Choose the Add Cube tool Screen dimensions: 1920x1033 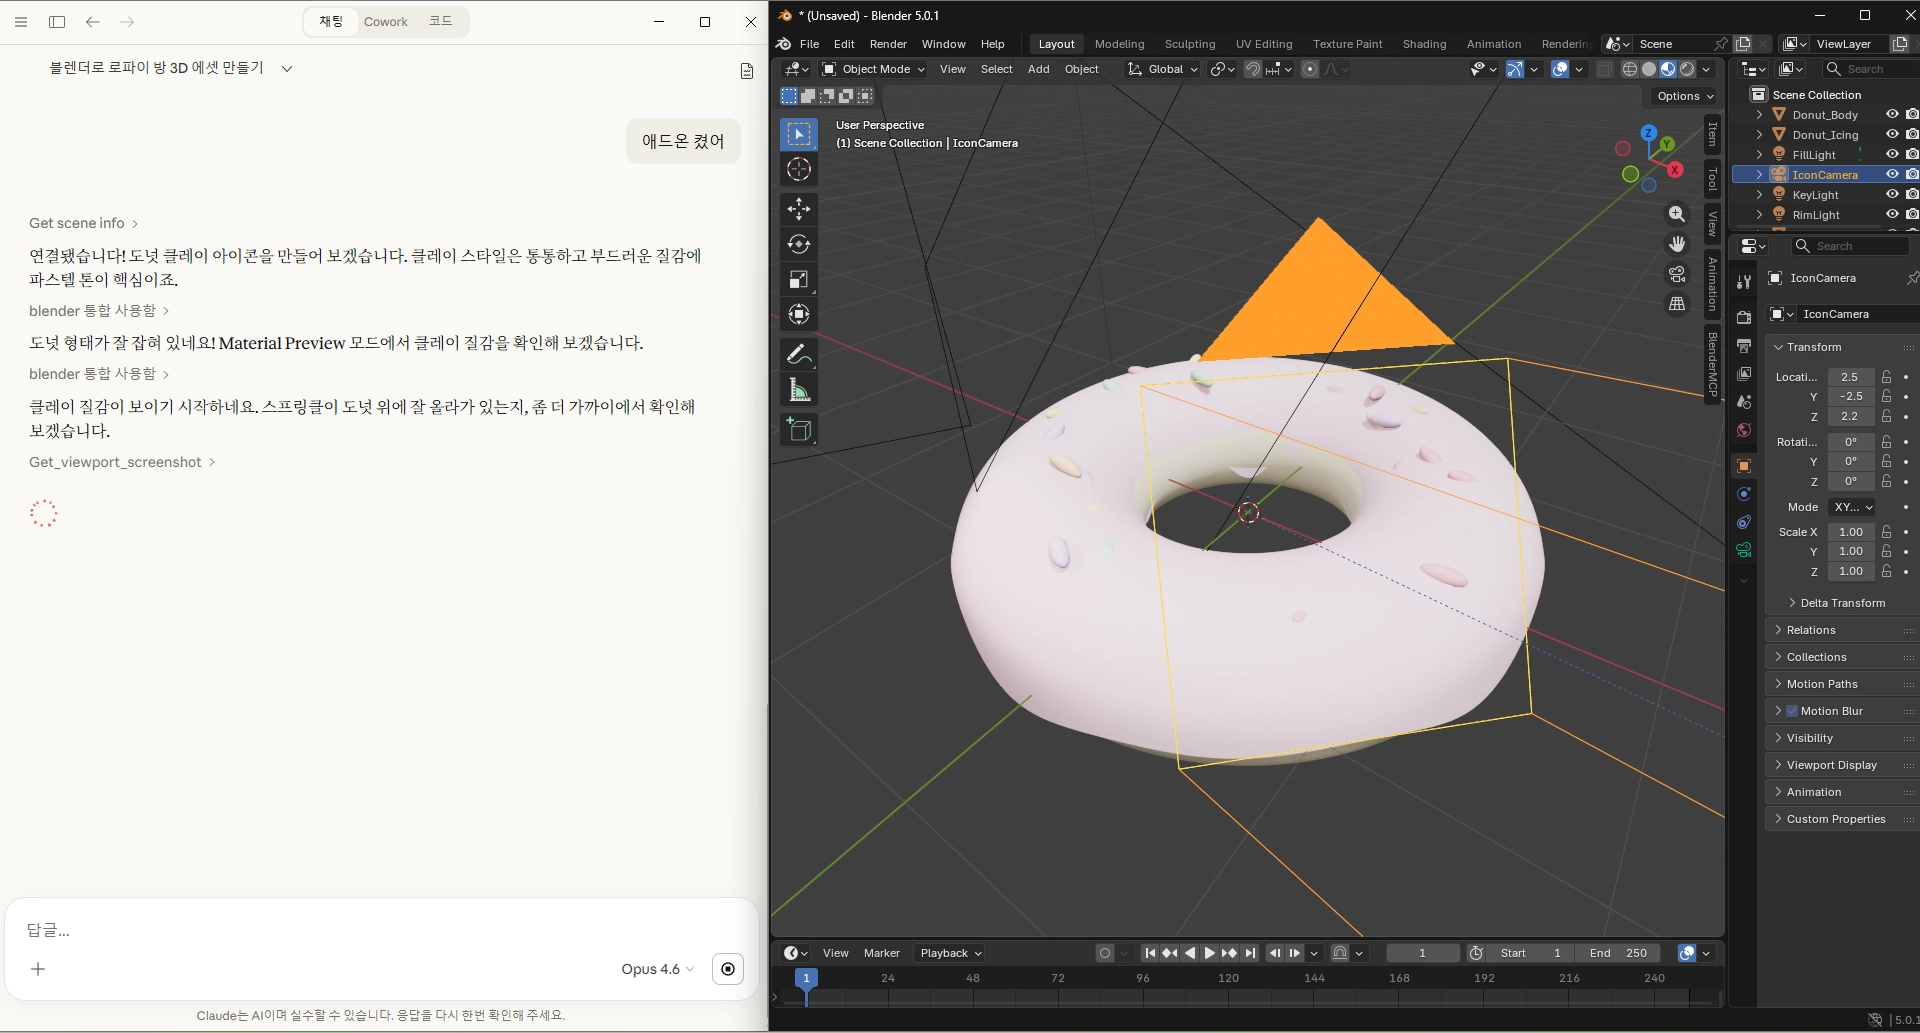[x=798, y=430]
